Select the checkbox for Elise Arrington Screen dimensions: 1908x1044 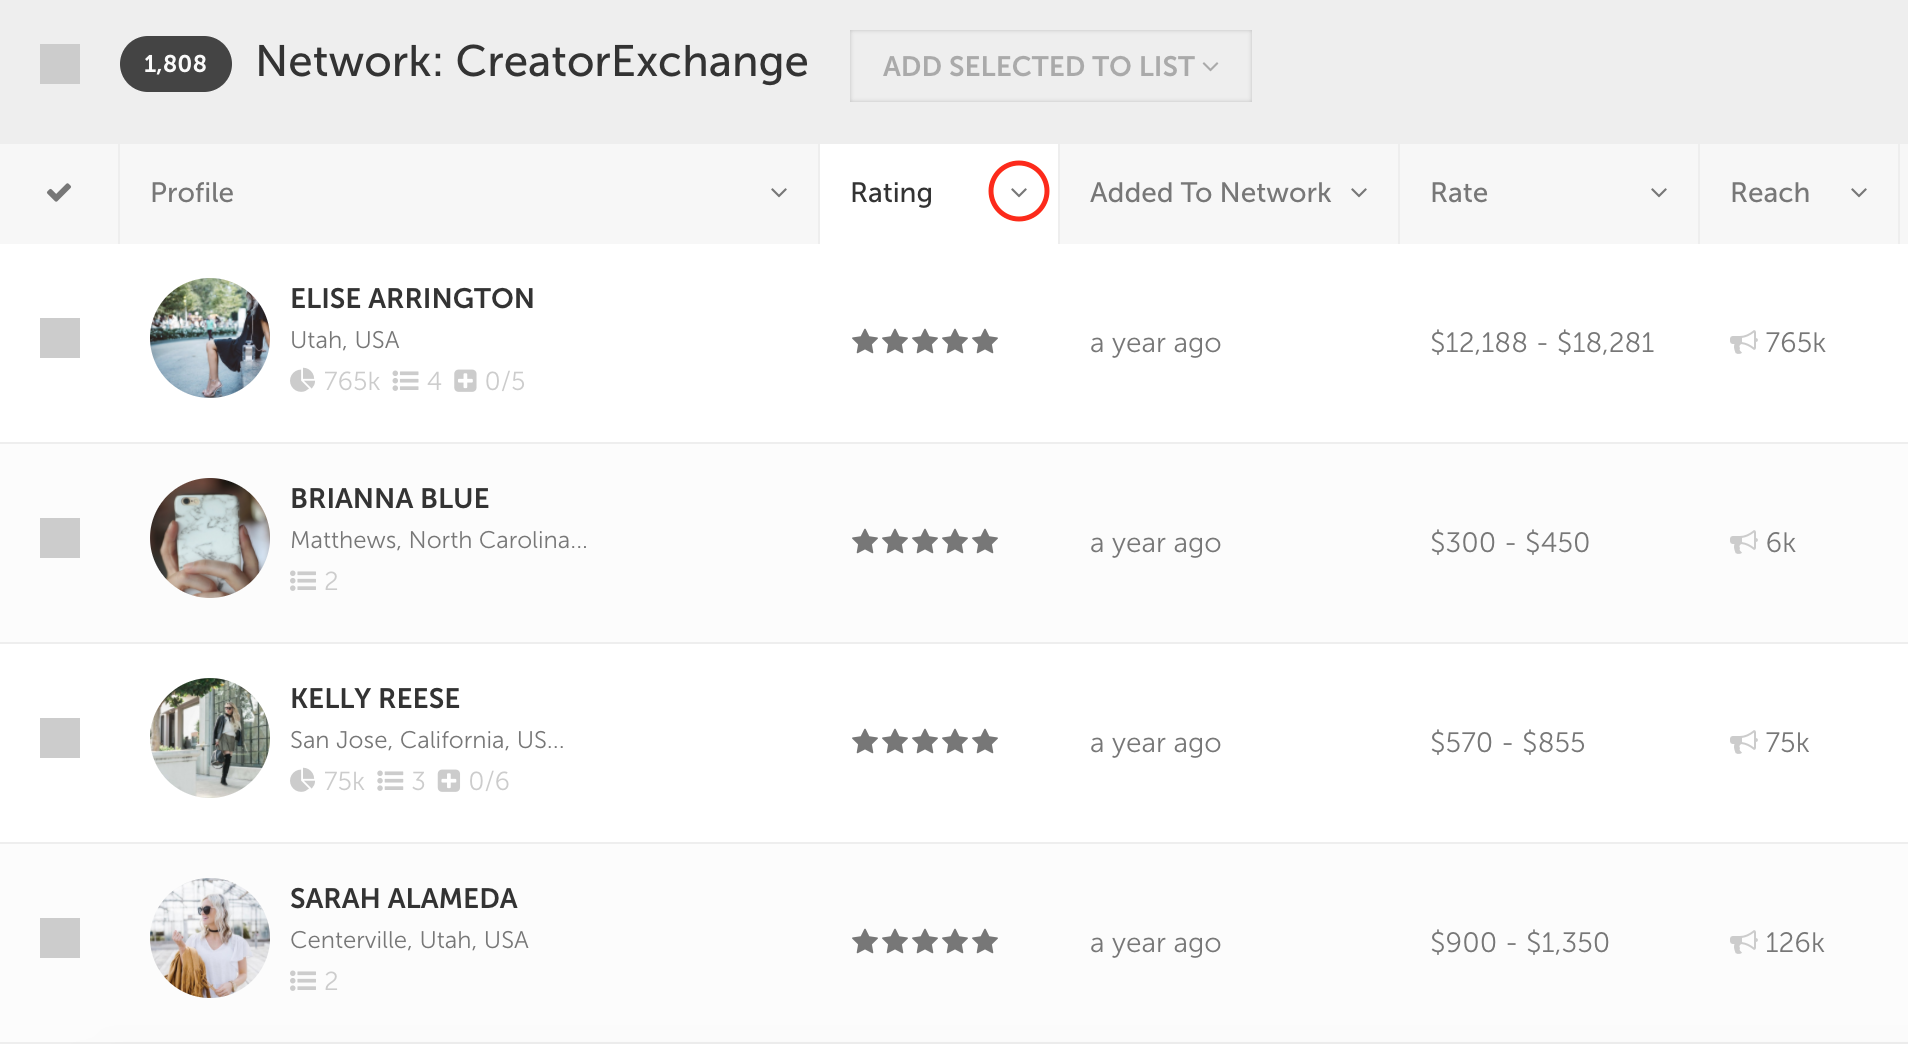click(60, 338)
